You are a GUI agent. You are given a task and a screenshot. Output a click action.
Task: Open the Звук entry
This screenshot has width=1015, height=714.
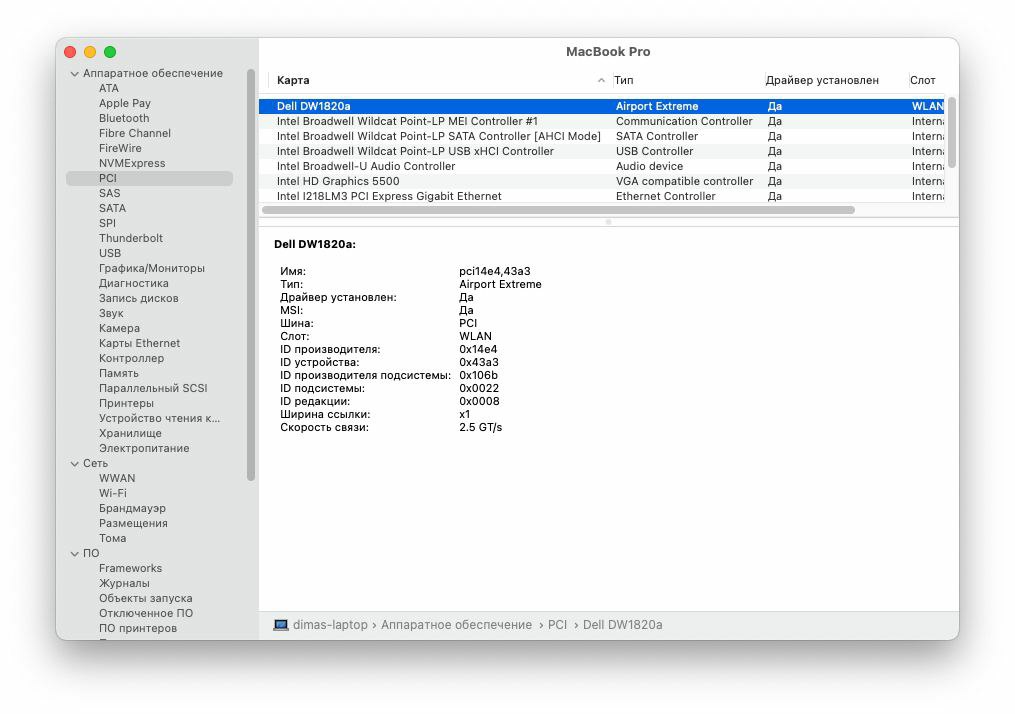point(111,313)
